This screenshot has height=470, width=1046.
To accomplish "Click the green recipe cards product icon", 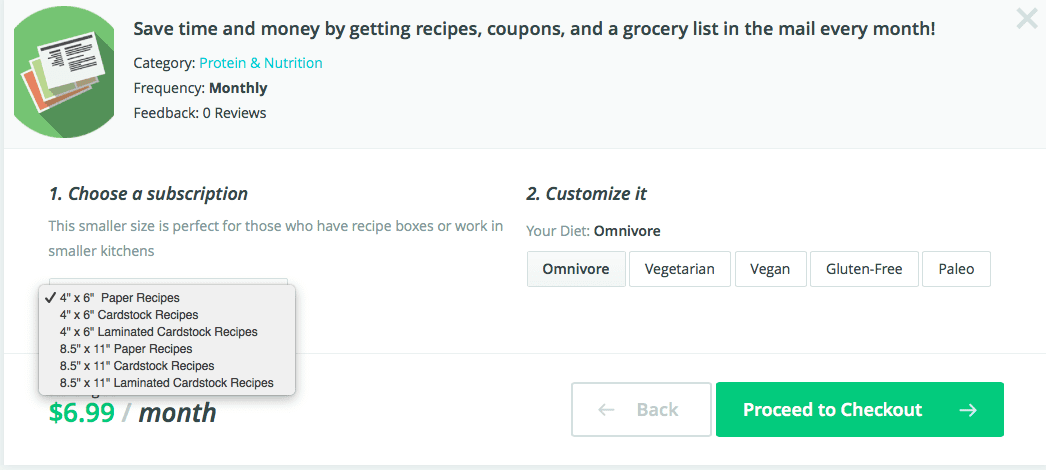I will pyautogui.click(x=63, y=73).
